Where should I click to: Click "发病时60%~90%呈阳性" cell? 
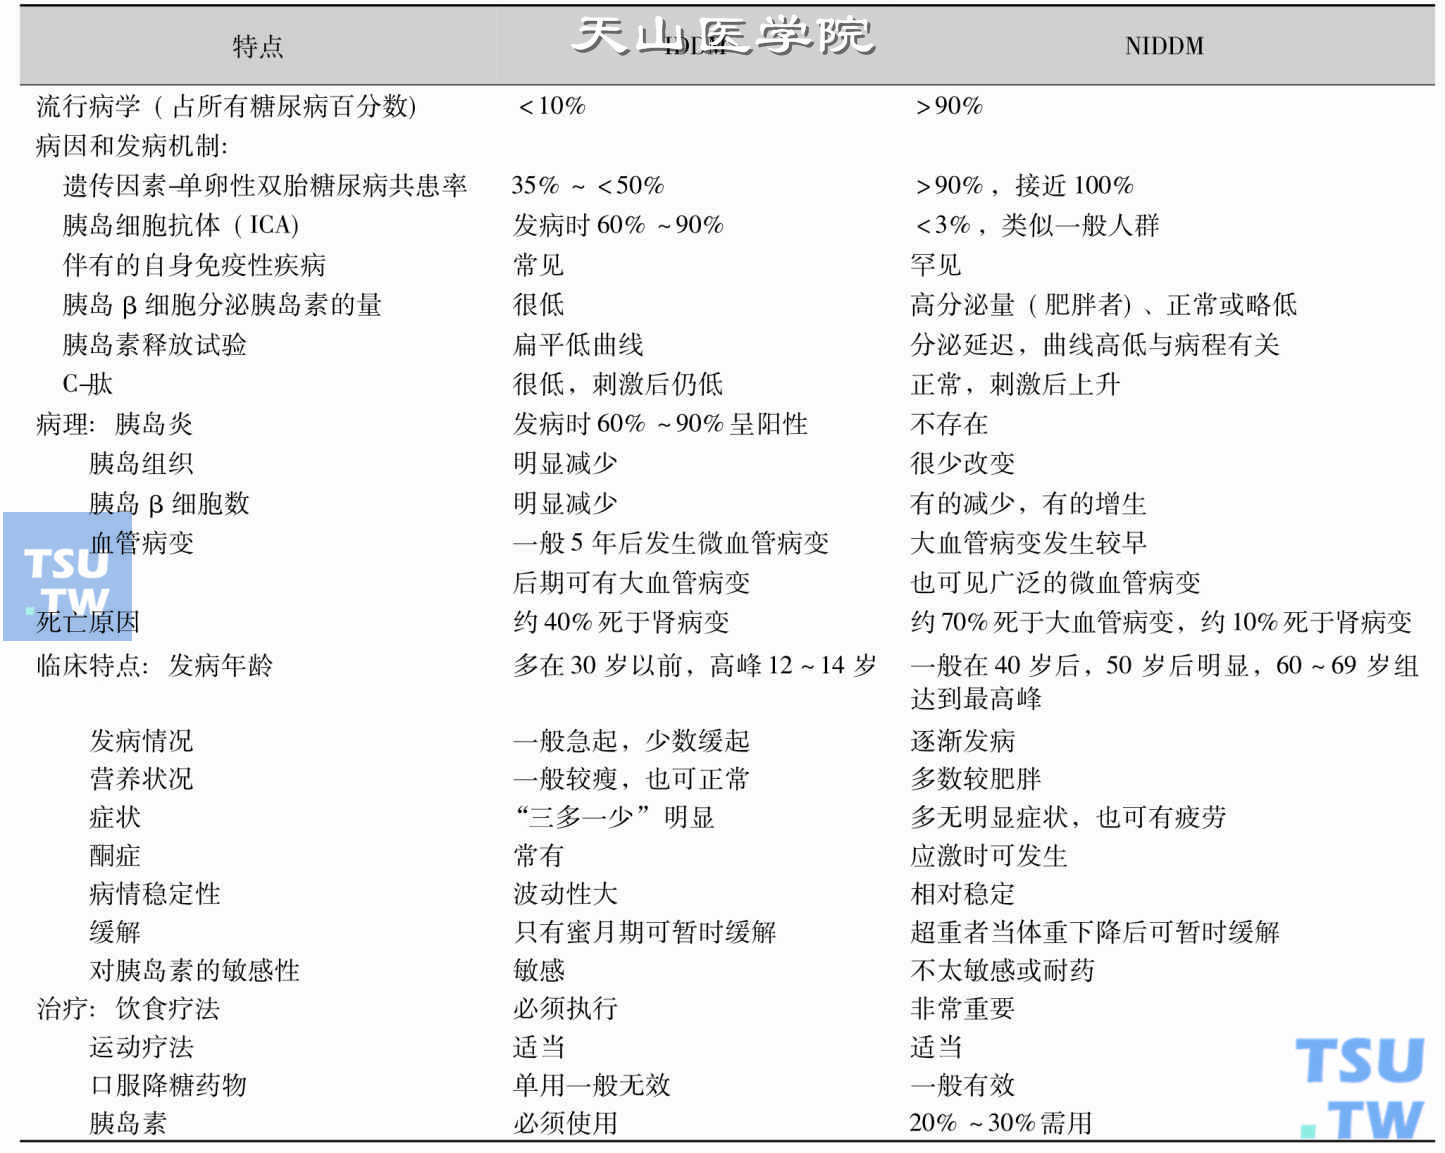(660, 424)
